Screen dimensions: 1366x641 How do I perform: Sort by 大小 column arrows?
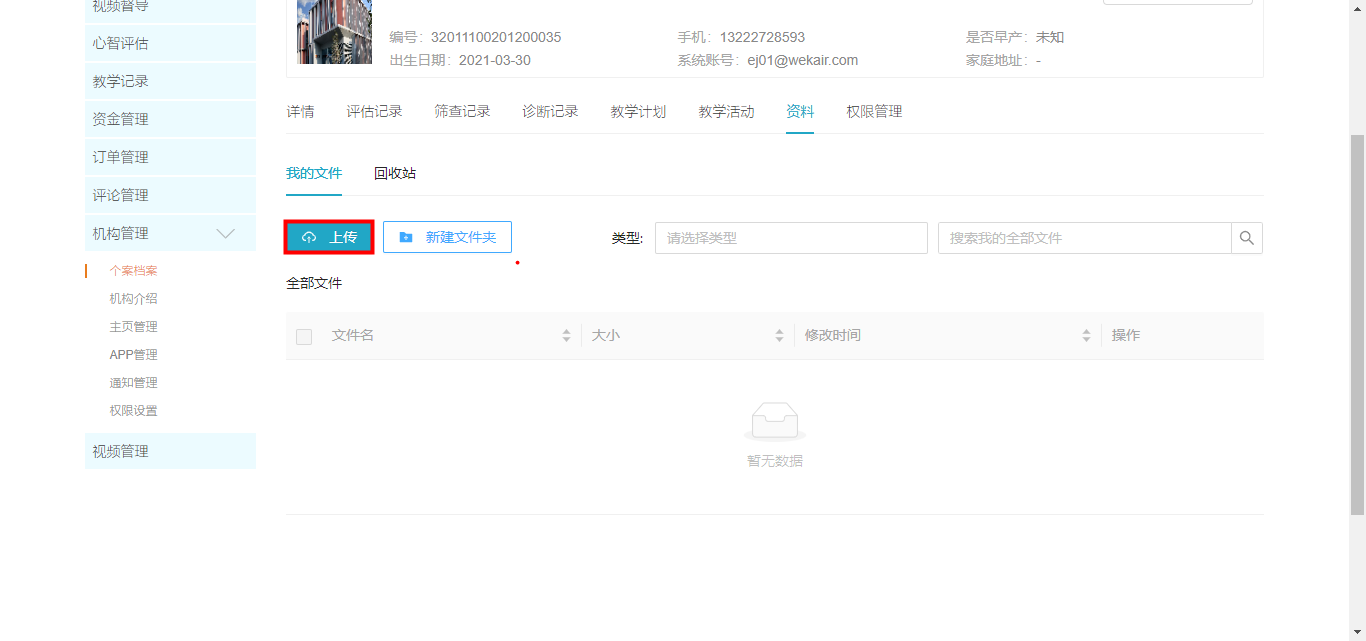click(779, 336)
